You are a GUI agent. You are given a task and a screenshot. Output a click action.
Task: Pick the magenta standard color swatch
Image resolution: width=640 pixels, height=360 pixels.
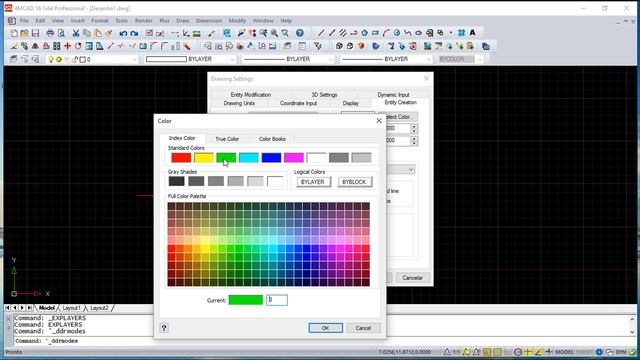click(x=294, y=158)
